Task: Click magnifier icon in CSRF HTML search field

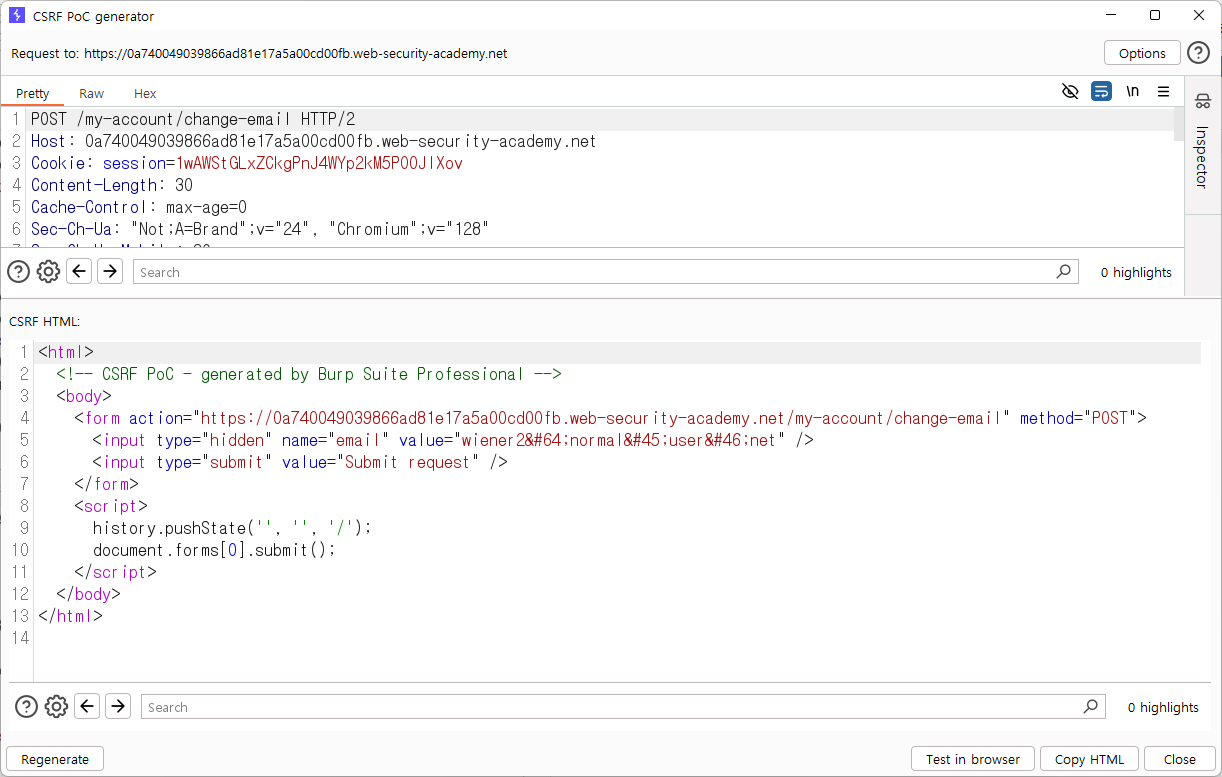Action: [x=1090, y=706]
